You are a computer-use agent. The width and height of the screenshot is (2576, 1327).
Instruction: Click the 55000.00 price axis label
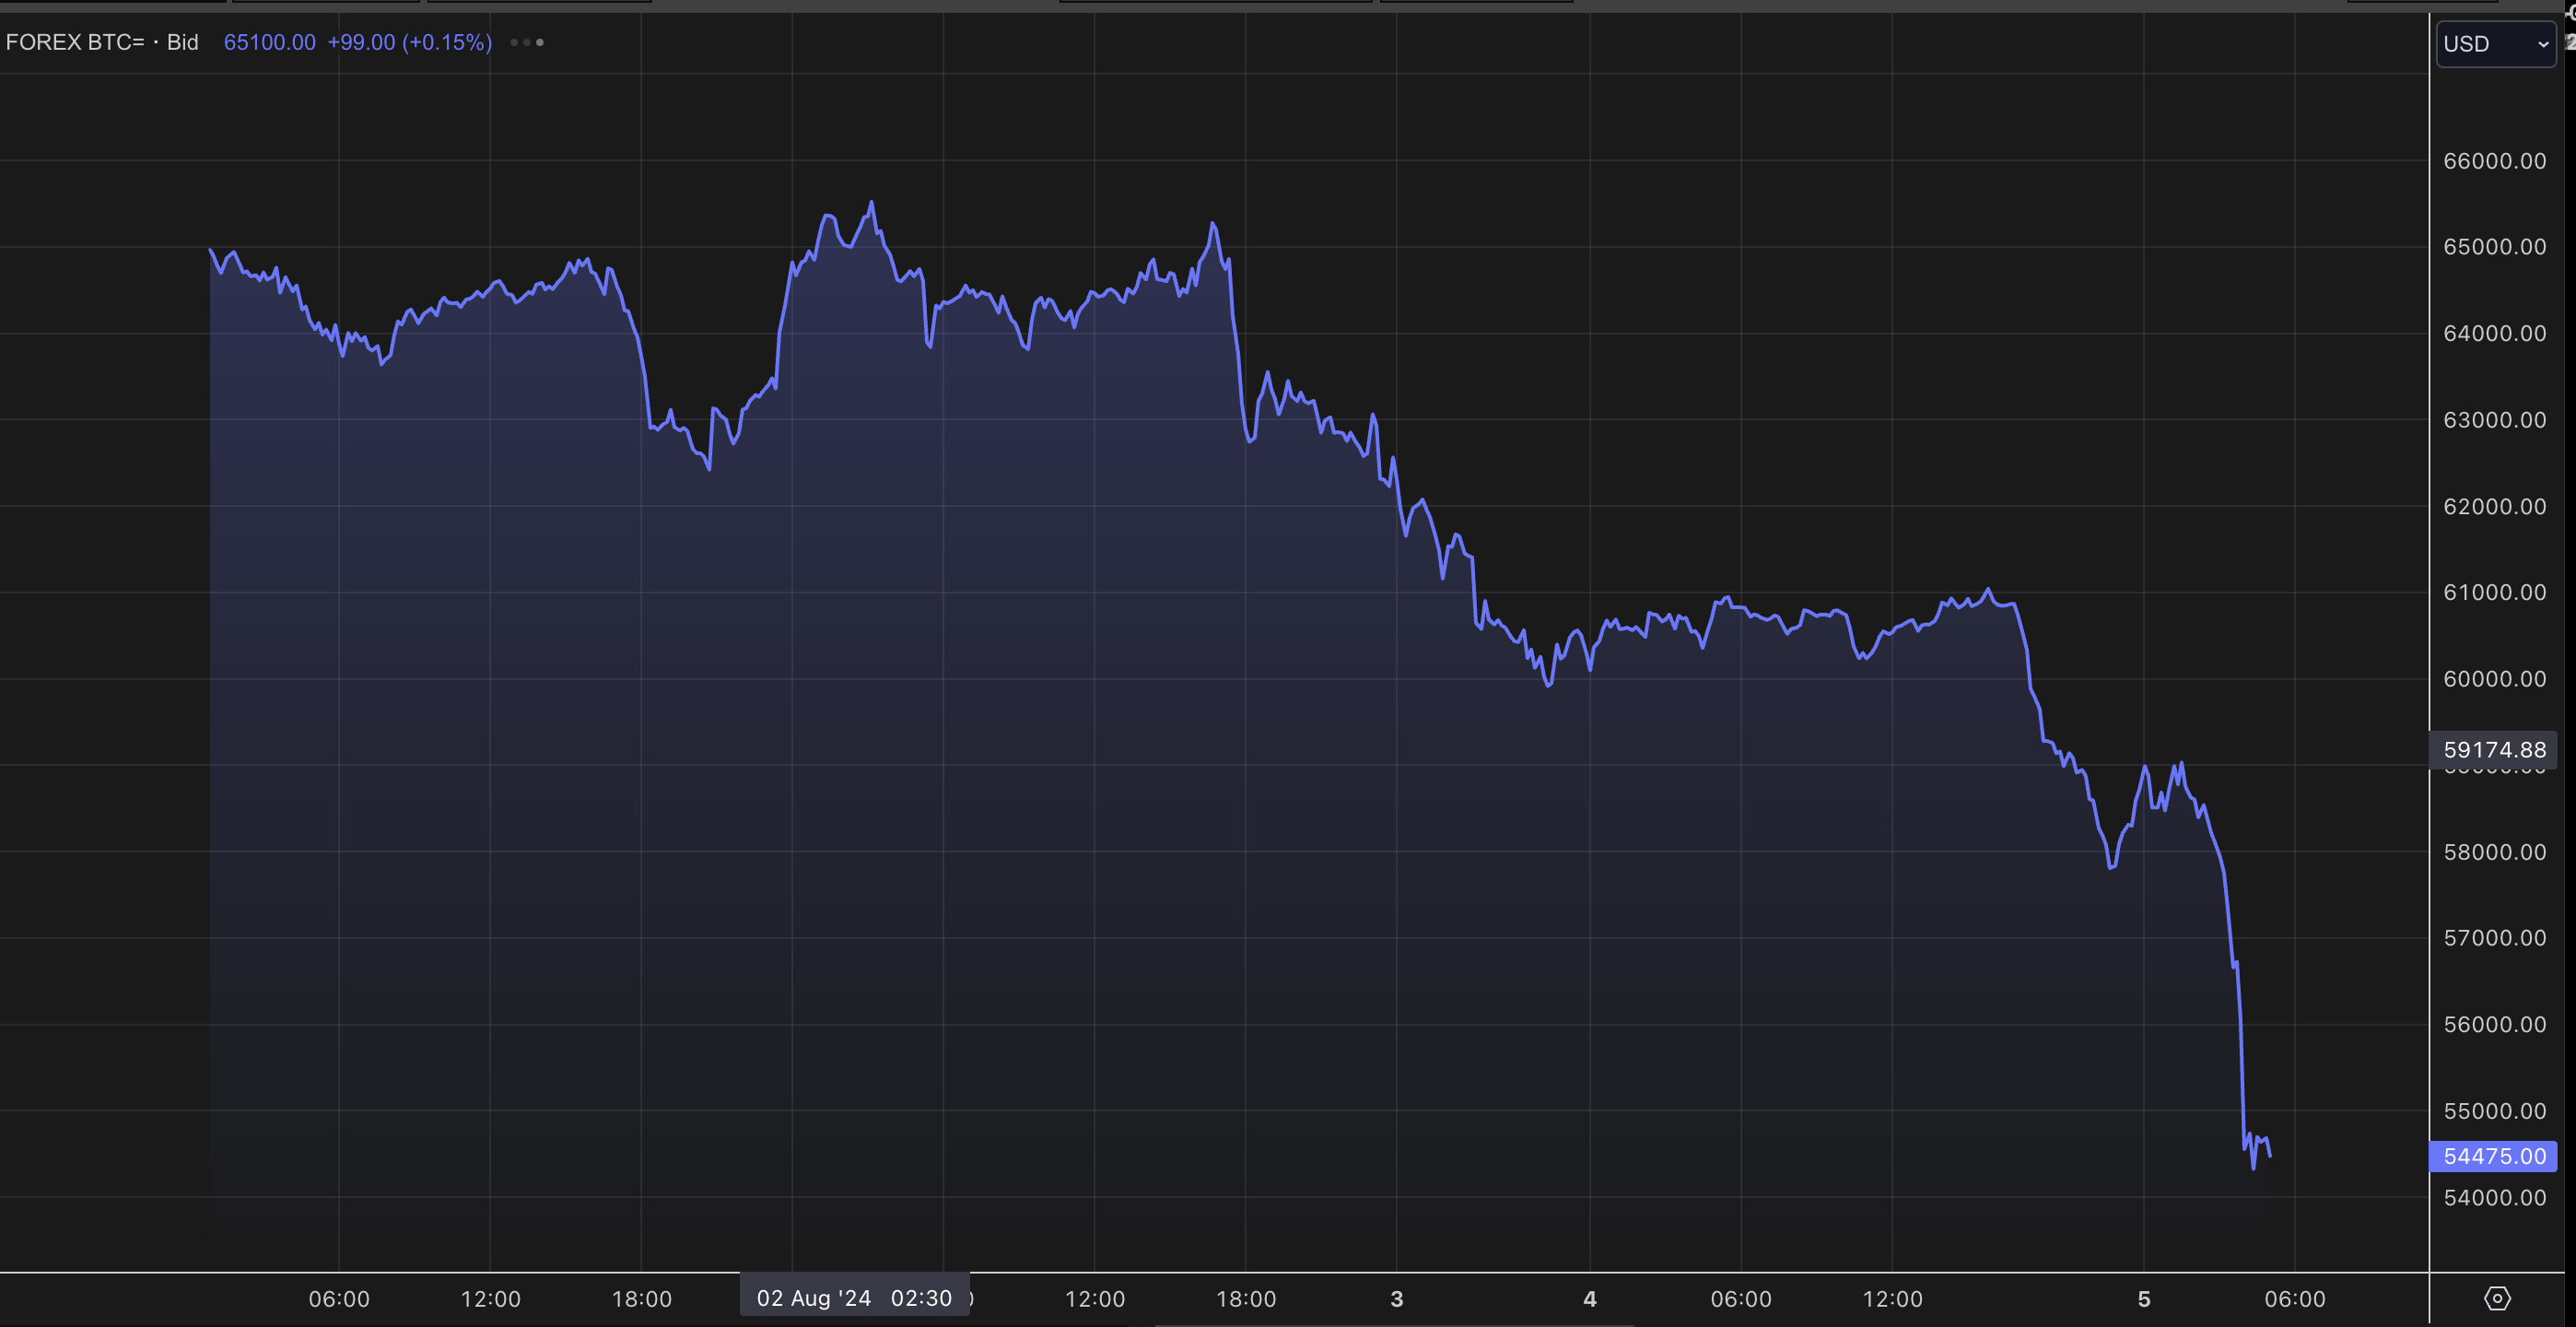pyautogui.click(x=2494, y=1111)
